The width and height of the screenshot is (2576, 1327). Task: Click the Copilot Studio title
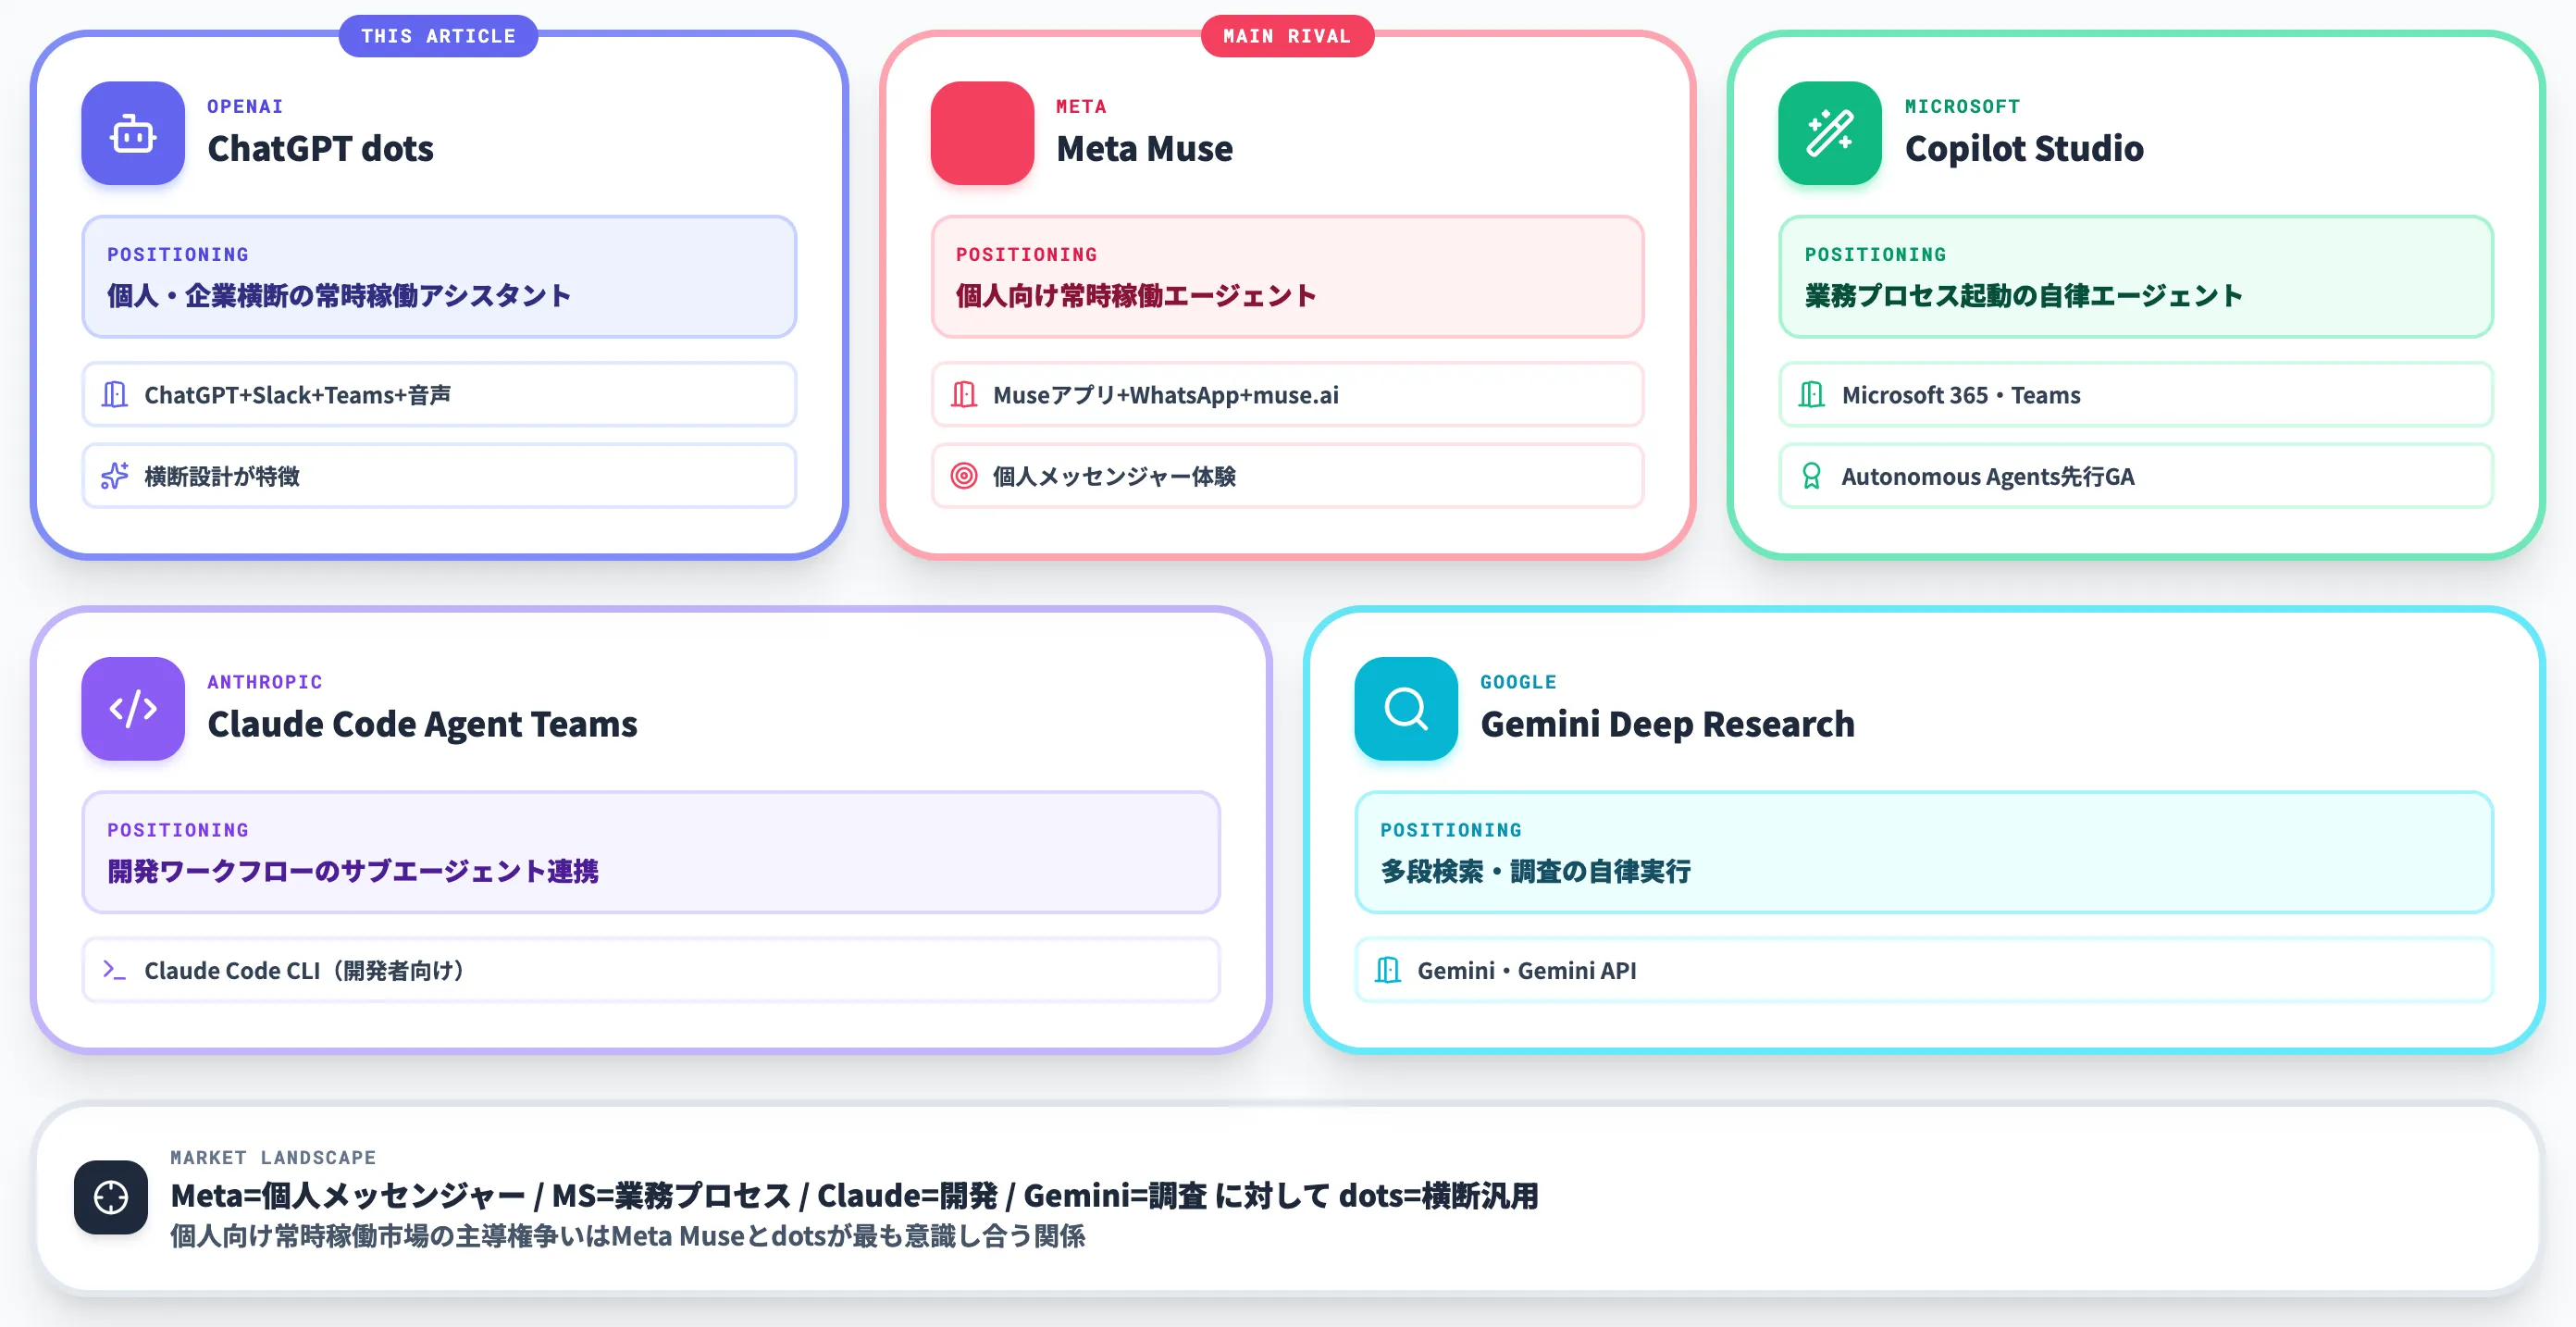(x=2024, y=148)
